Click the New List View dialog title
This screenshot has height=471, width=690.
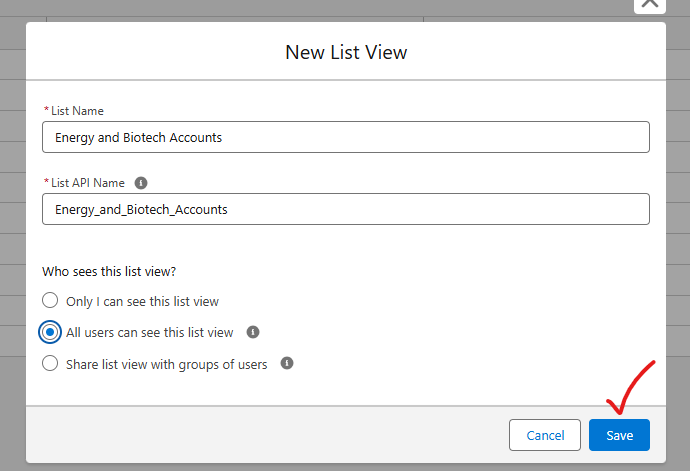tap(346, 52)
